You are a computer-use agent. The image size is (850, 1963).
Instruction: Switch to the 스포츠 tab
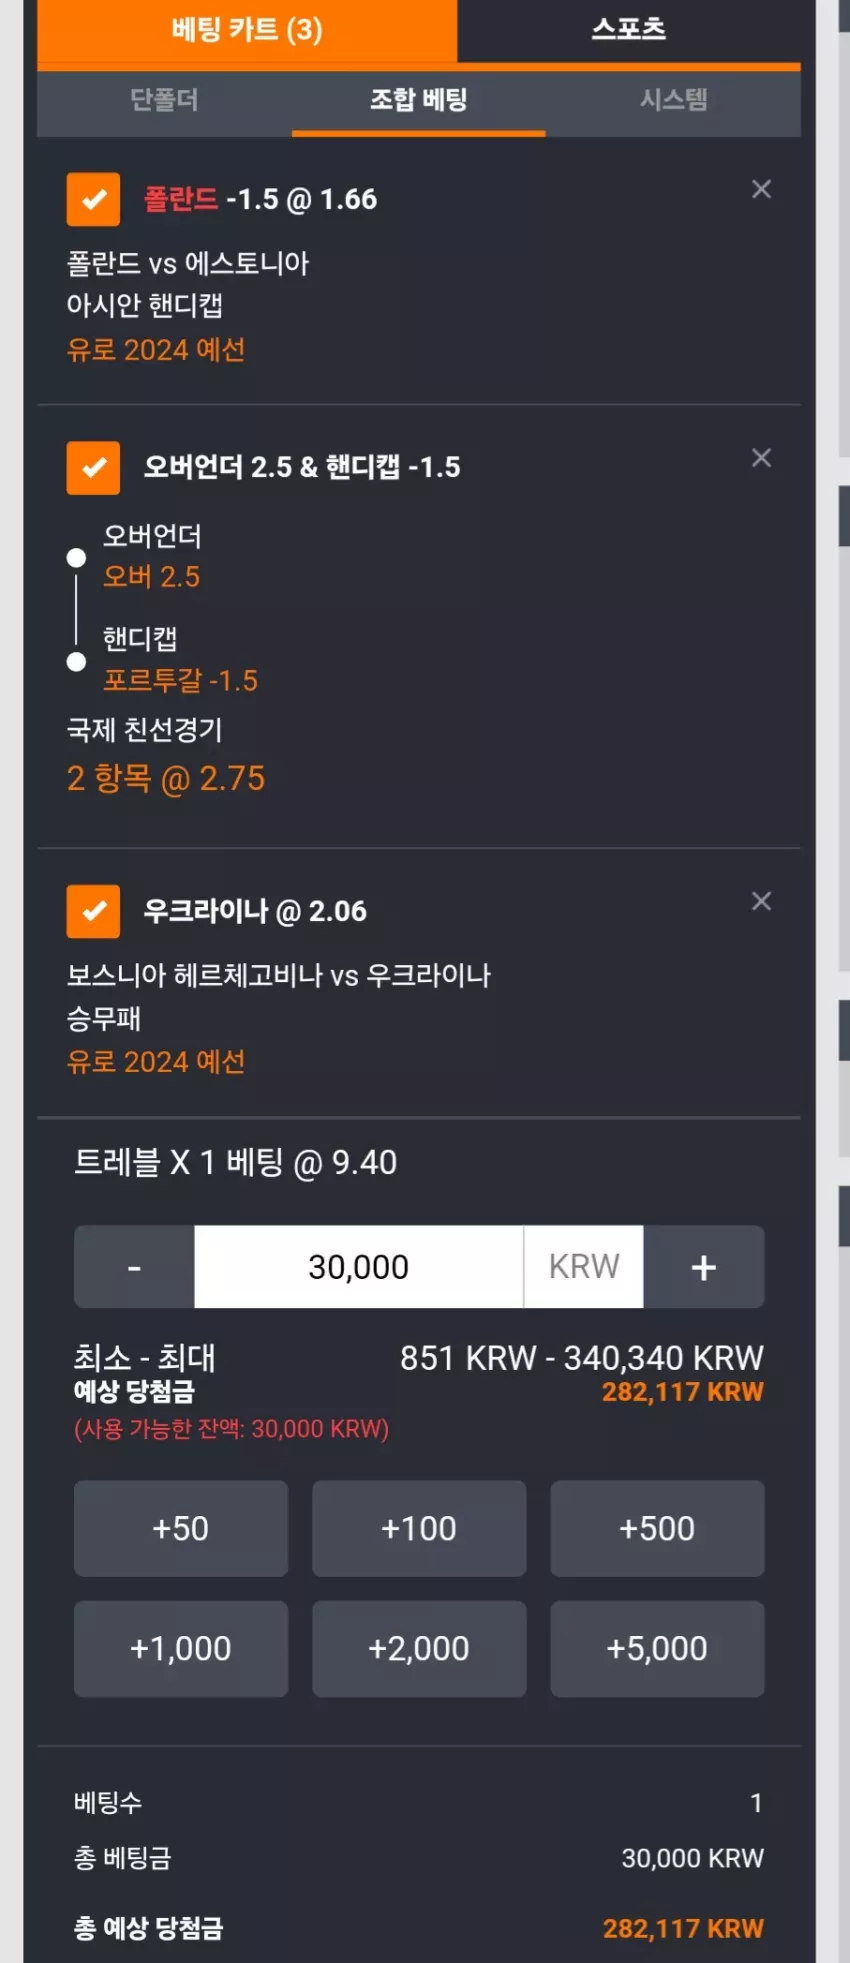(629, 30)
